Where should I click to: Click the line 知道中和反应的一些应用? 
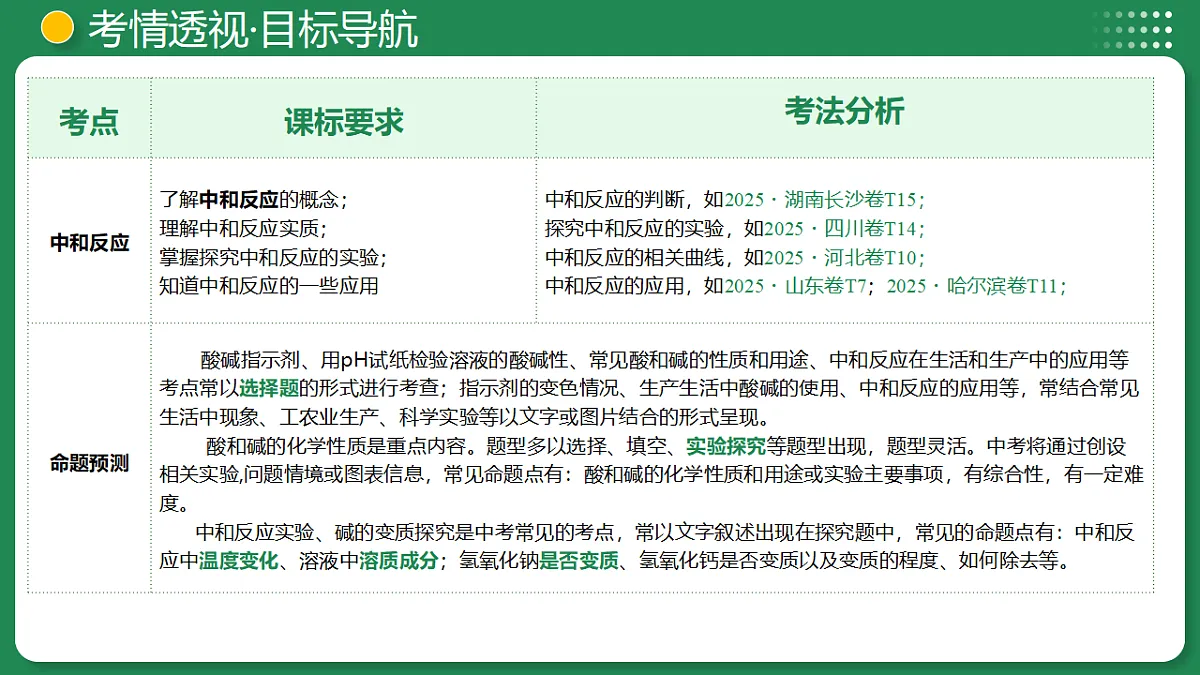pos(269,286)
